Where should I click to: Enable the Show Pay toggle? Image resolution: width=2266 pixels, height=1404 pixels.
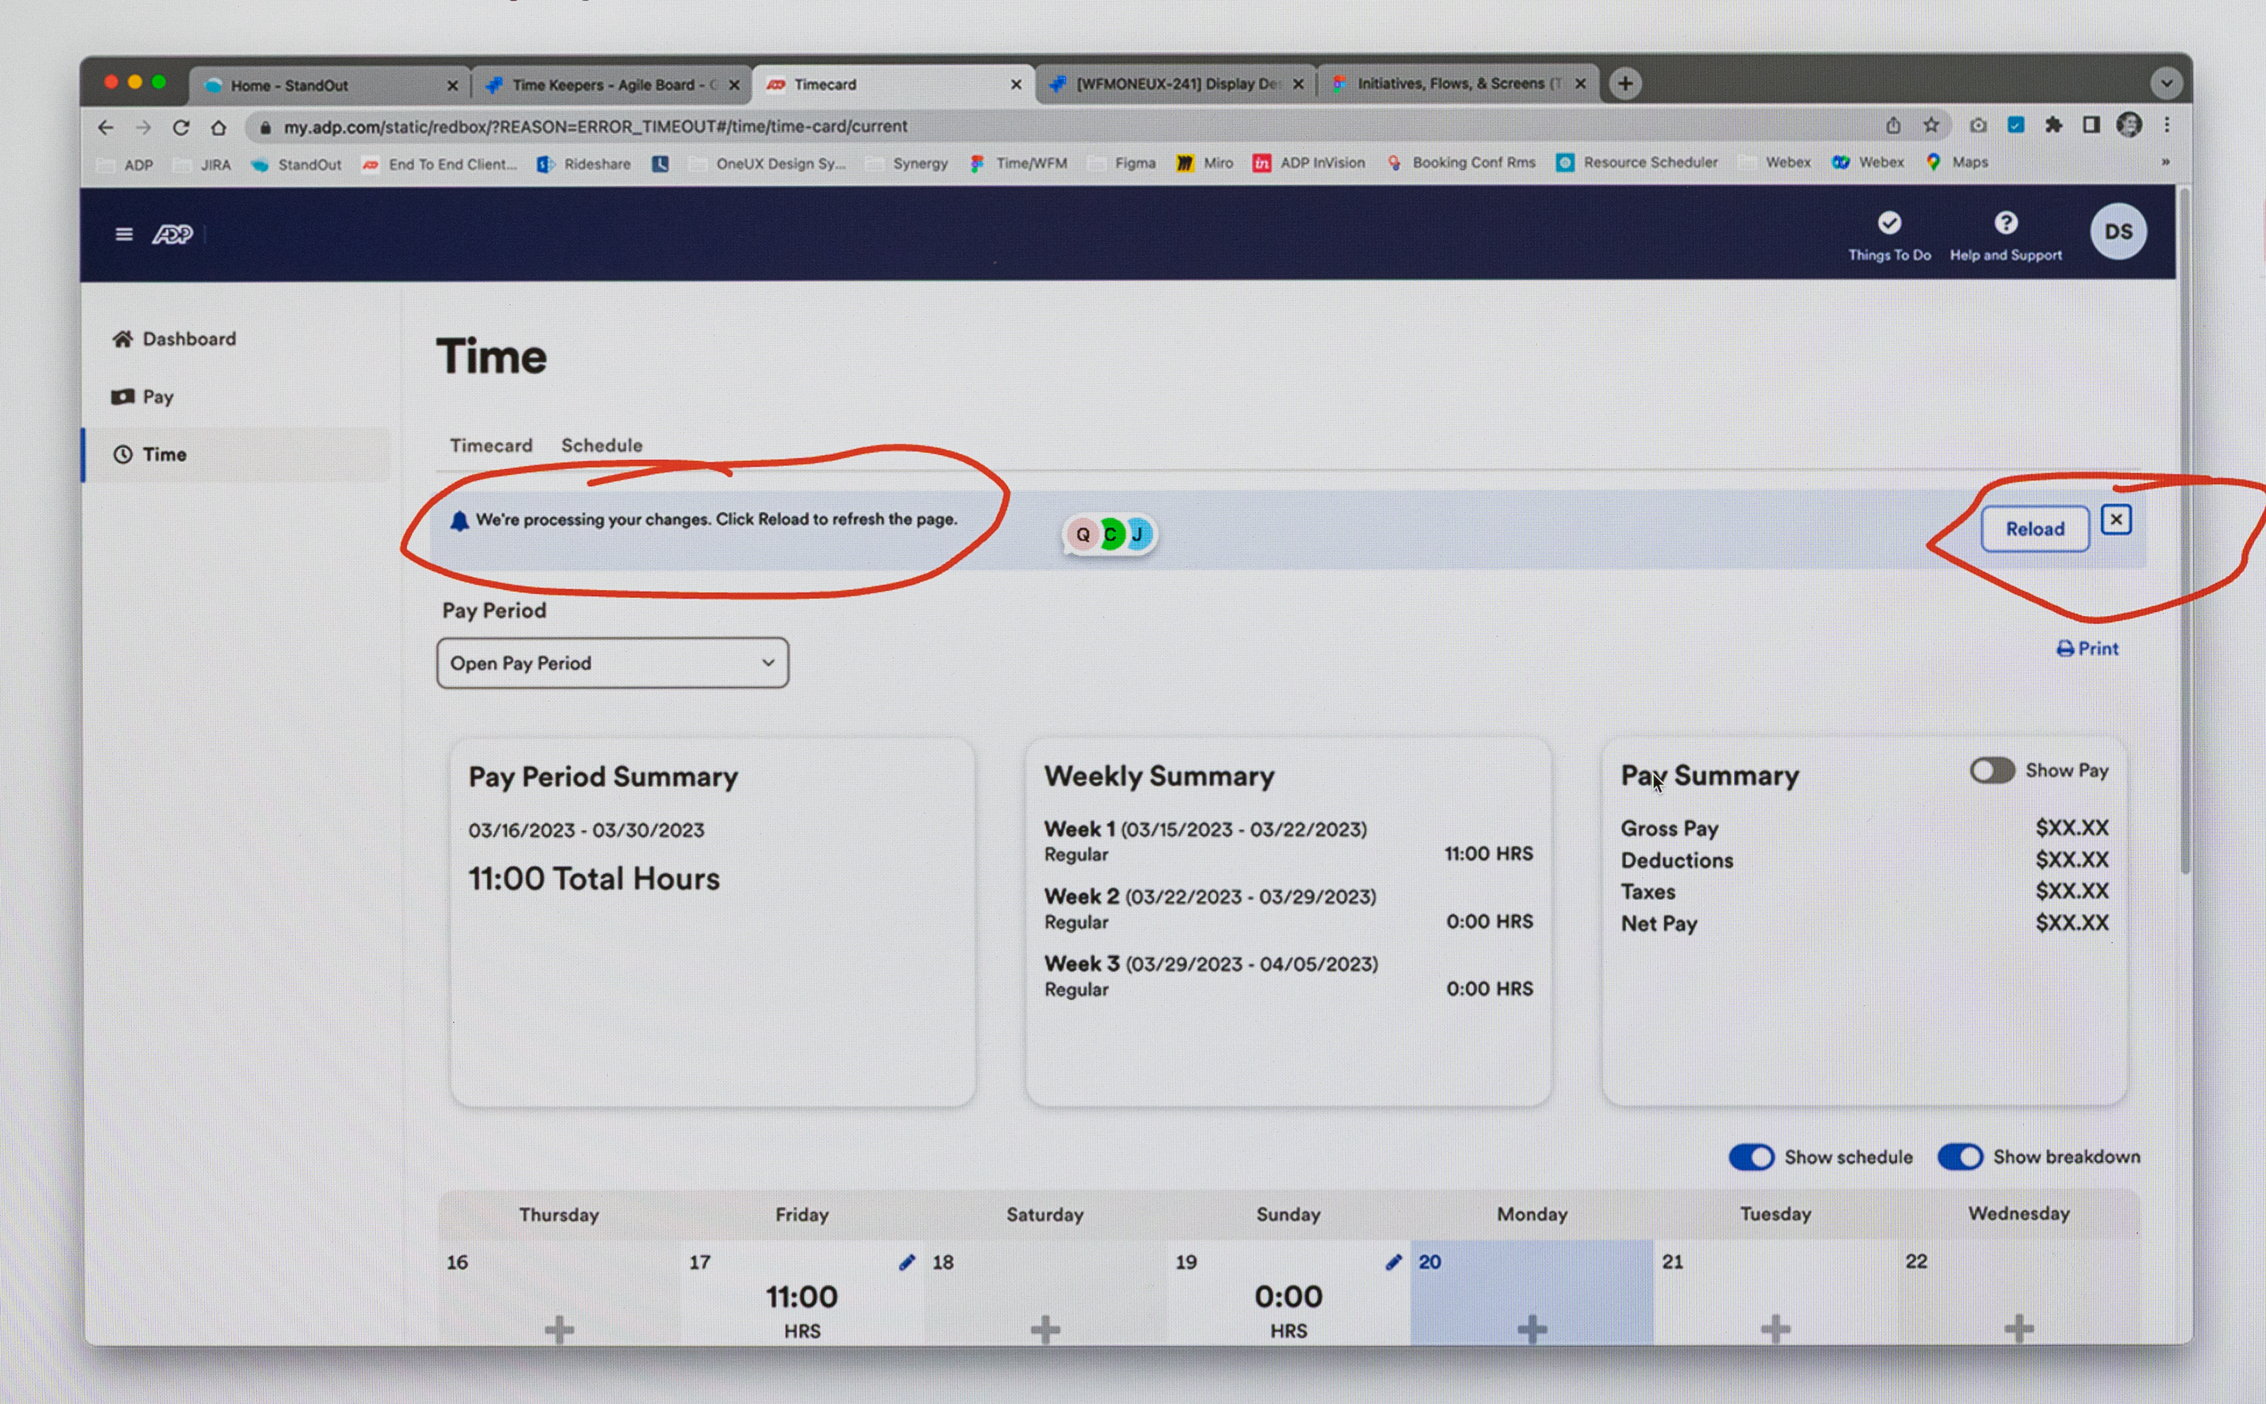coord(1991,770)
